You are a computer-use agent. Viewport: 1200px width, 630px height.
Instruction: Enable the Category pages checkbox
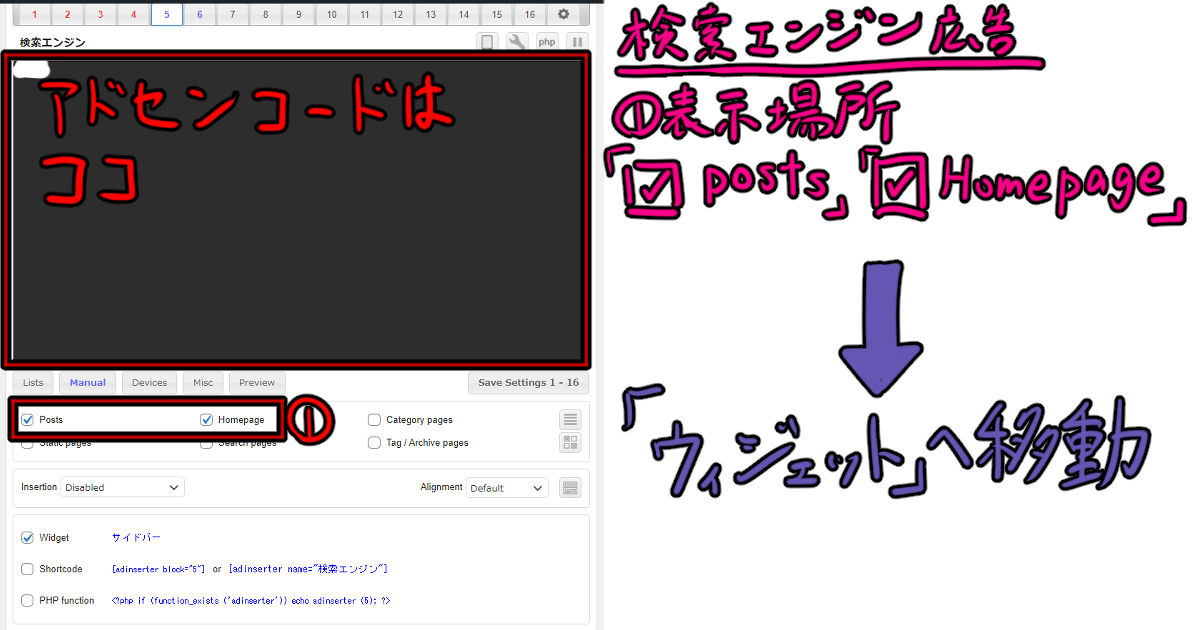[375, 419]
